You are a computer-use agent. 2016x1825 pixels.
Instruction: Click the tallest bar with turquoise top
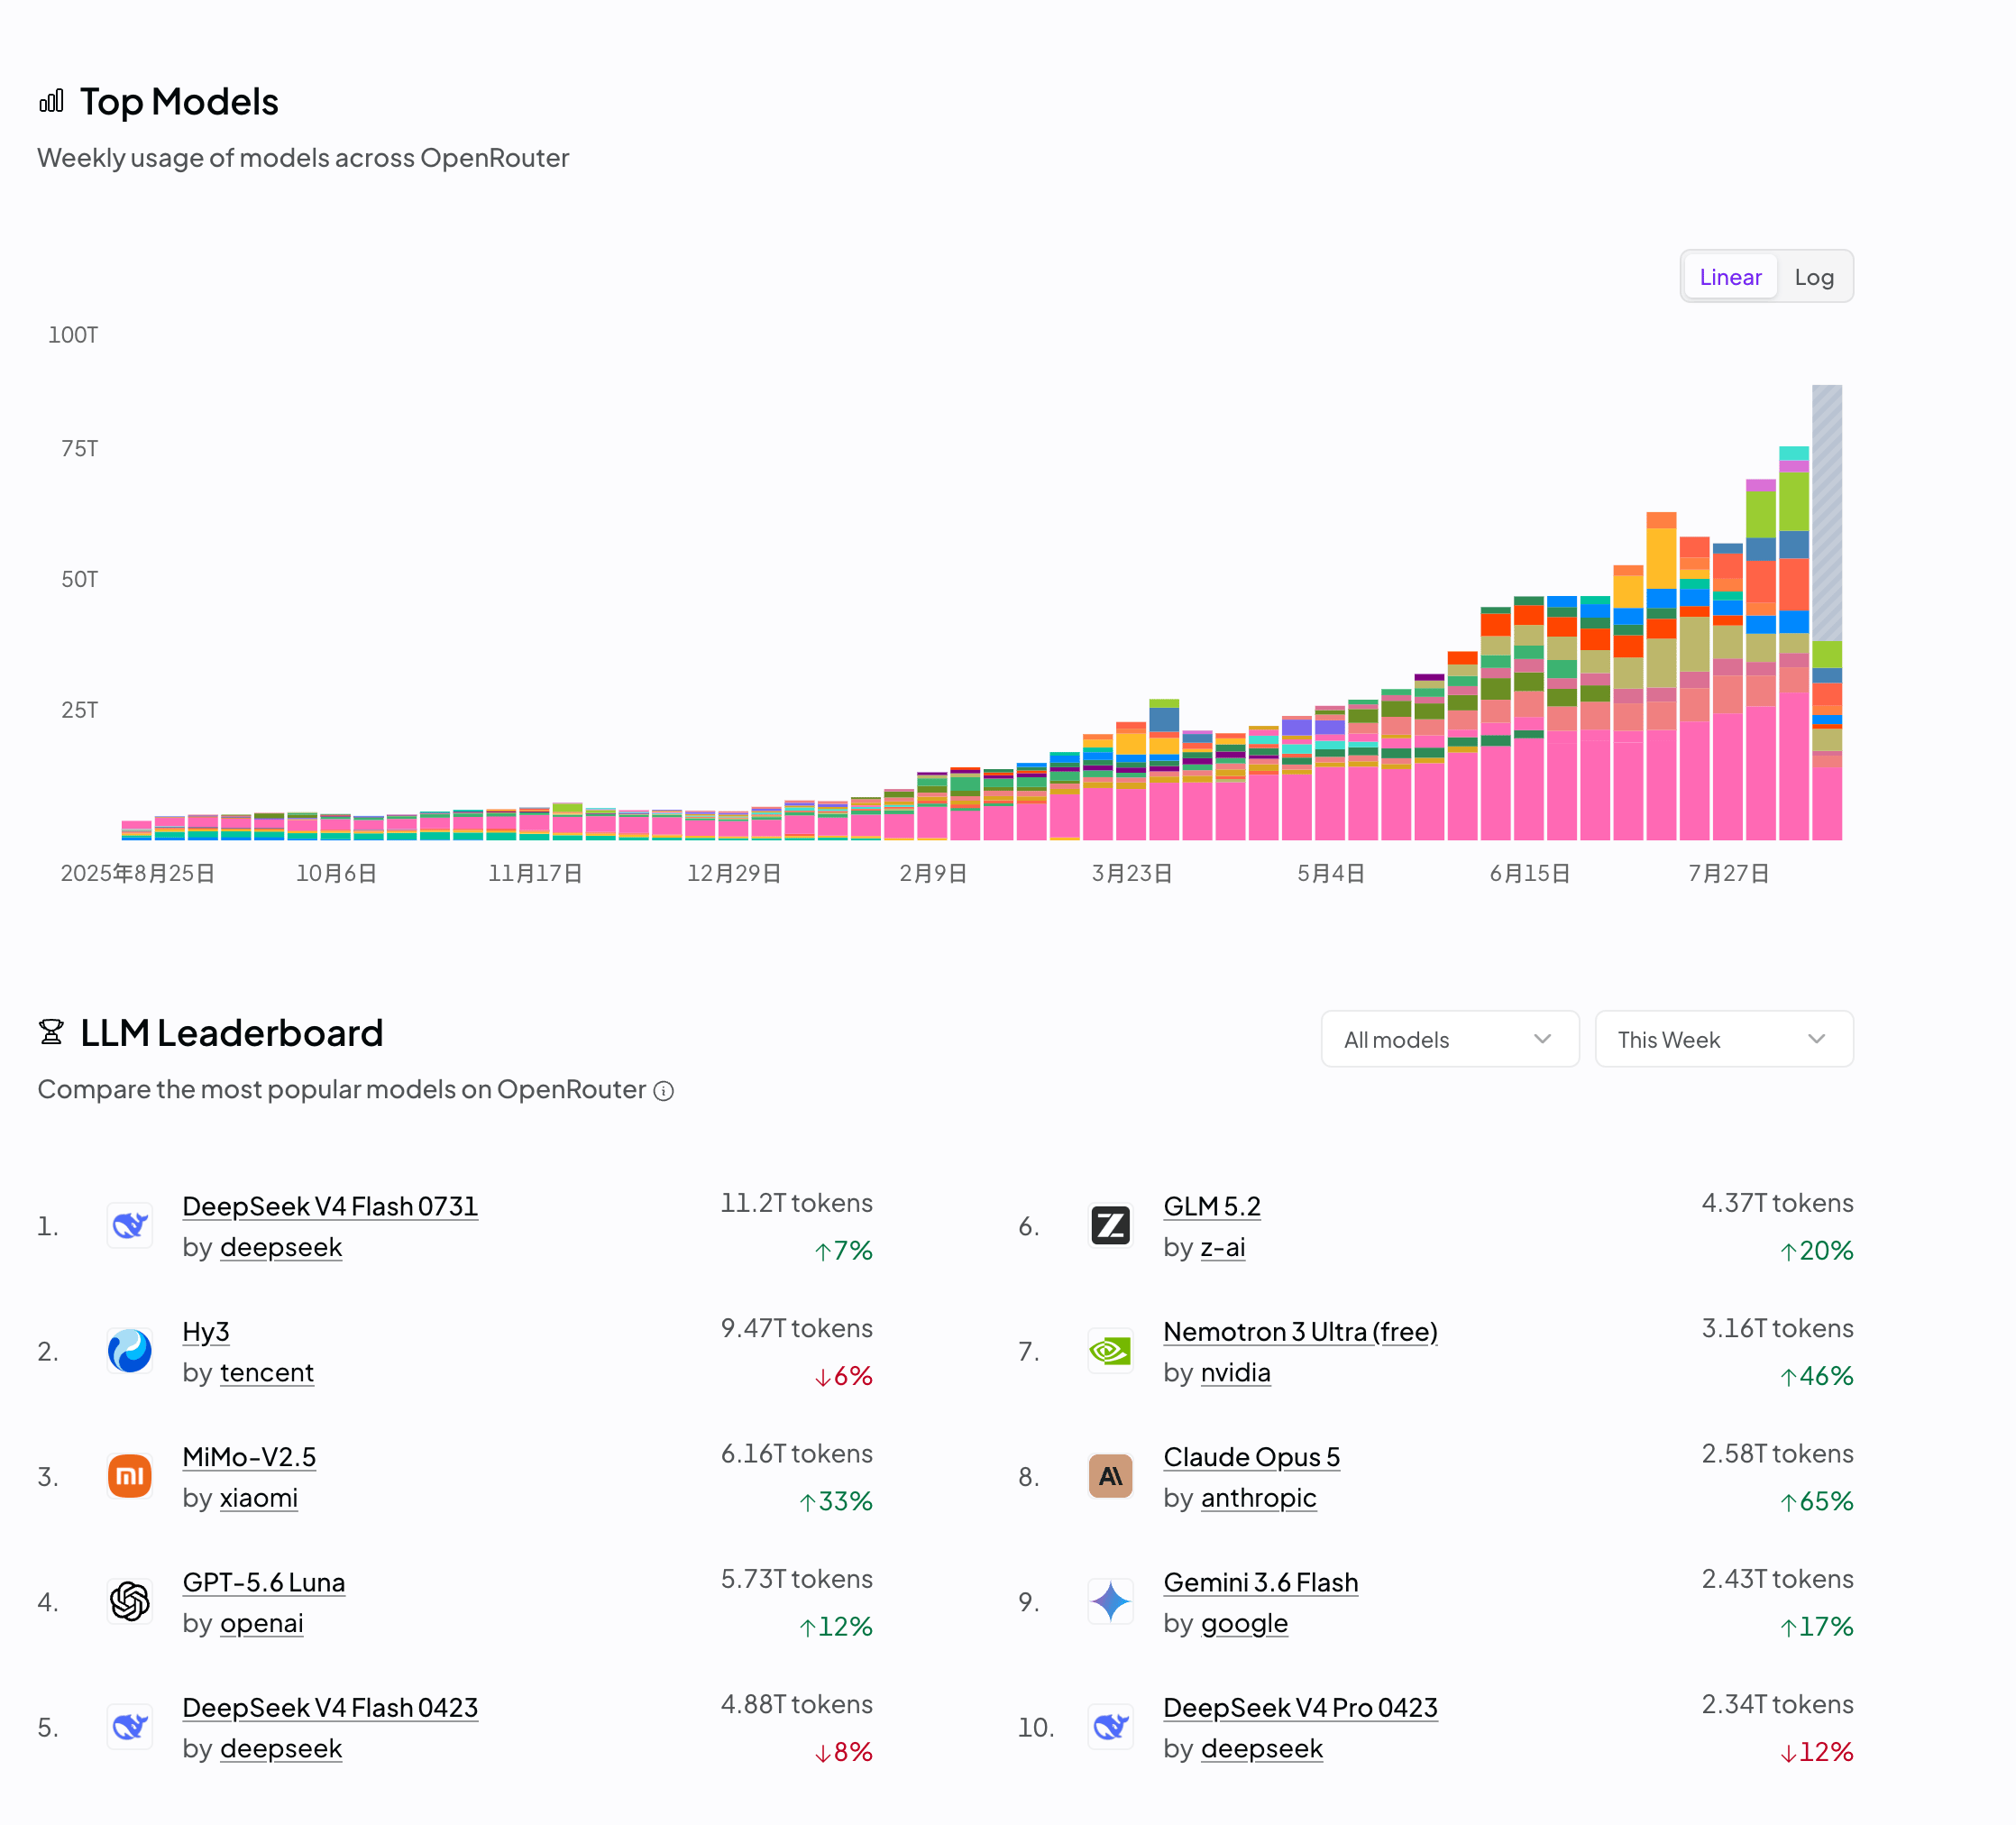click(x=1794, y=643)
